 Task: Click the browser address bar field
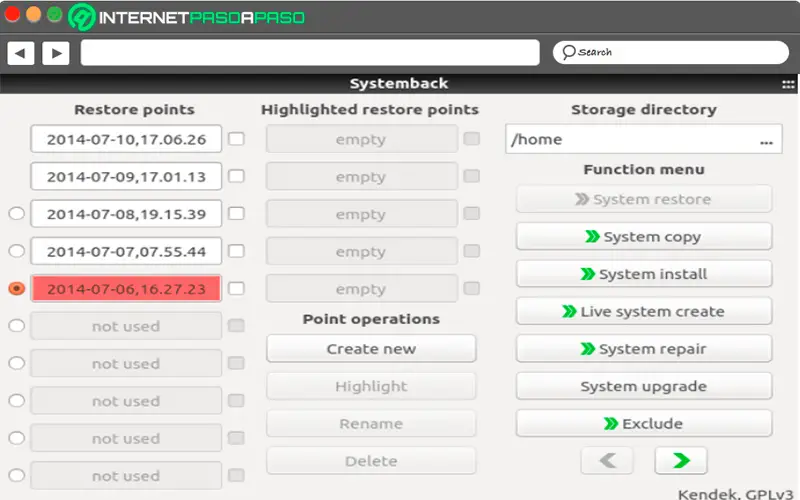coord(310,53)
